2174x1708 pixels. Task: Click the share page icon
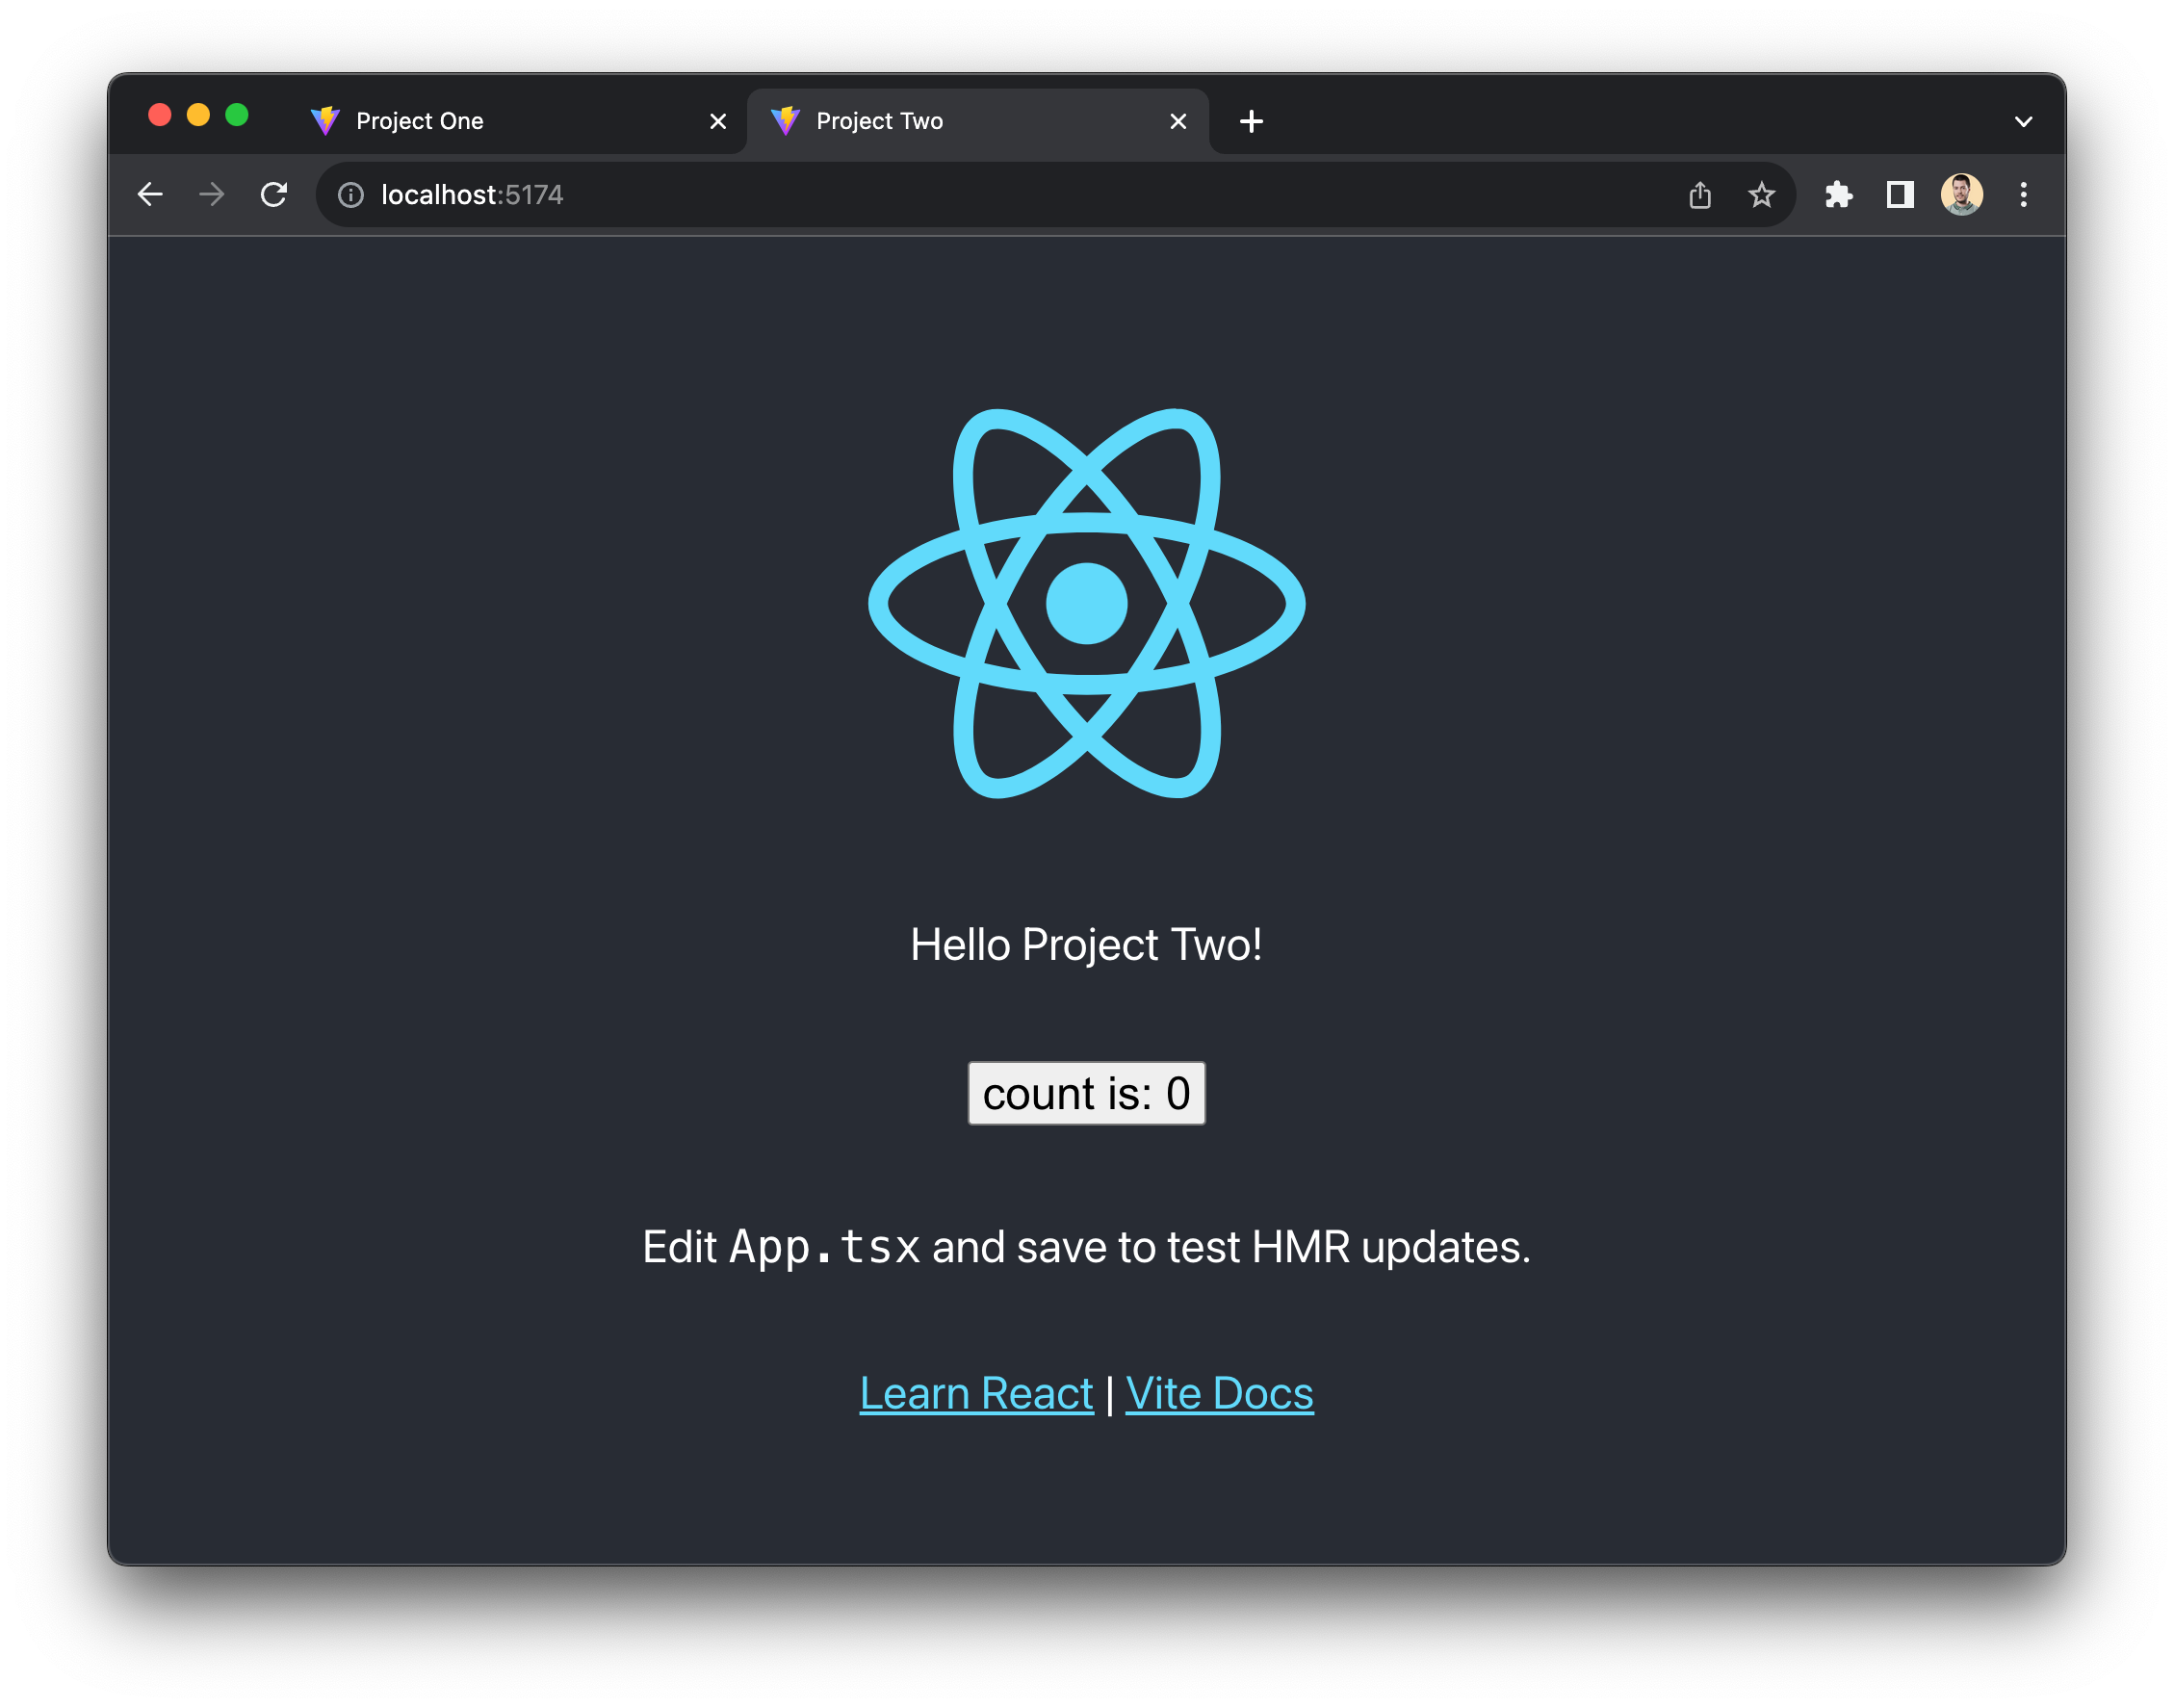pos(1700,194)
